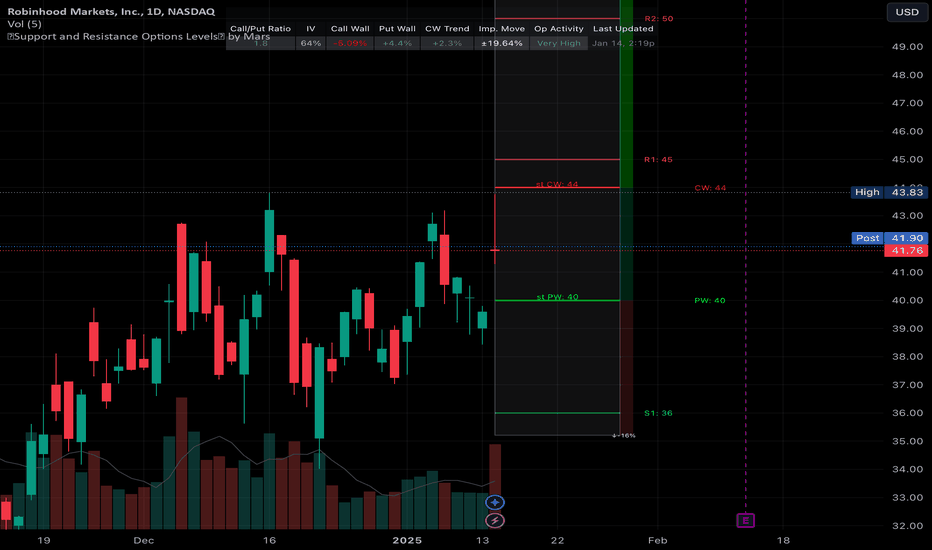Click the IV value 64% cell
The image size is (932, 550).
tap(311, 43)
